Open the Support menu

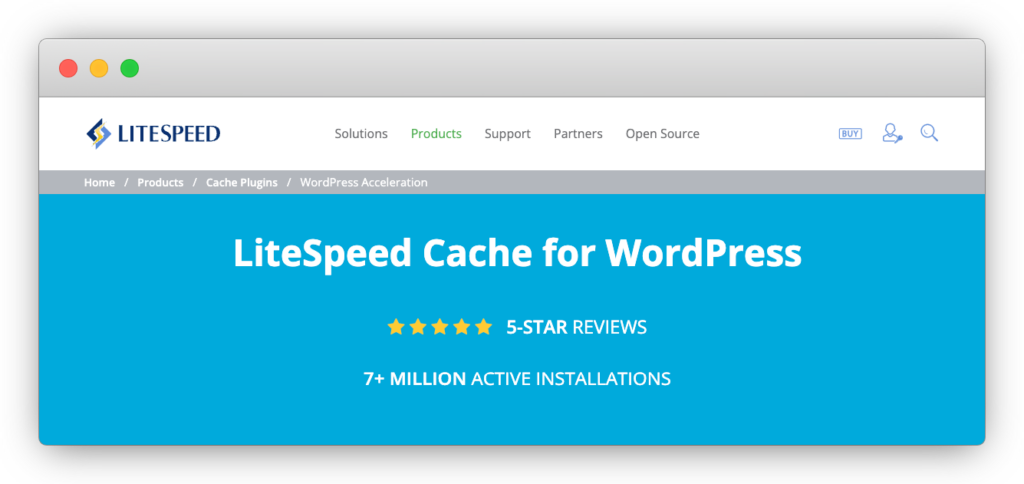507,134
